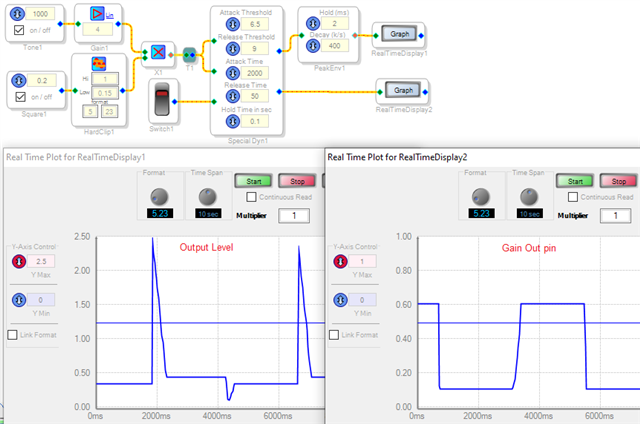This screenshot has width=640, height=424.
Task: Enable Link Format in RealTimeDisplay2 plot
Action: [334, 335]
